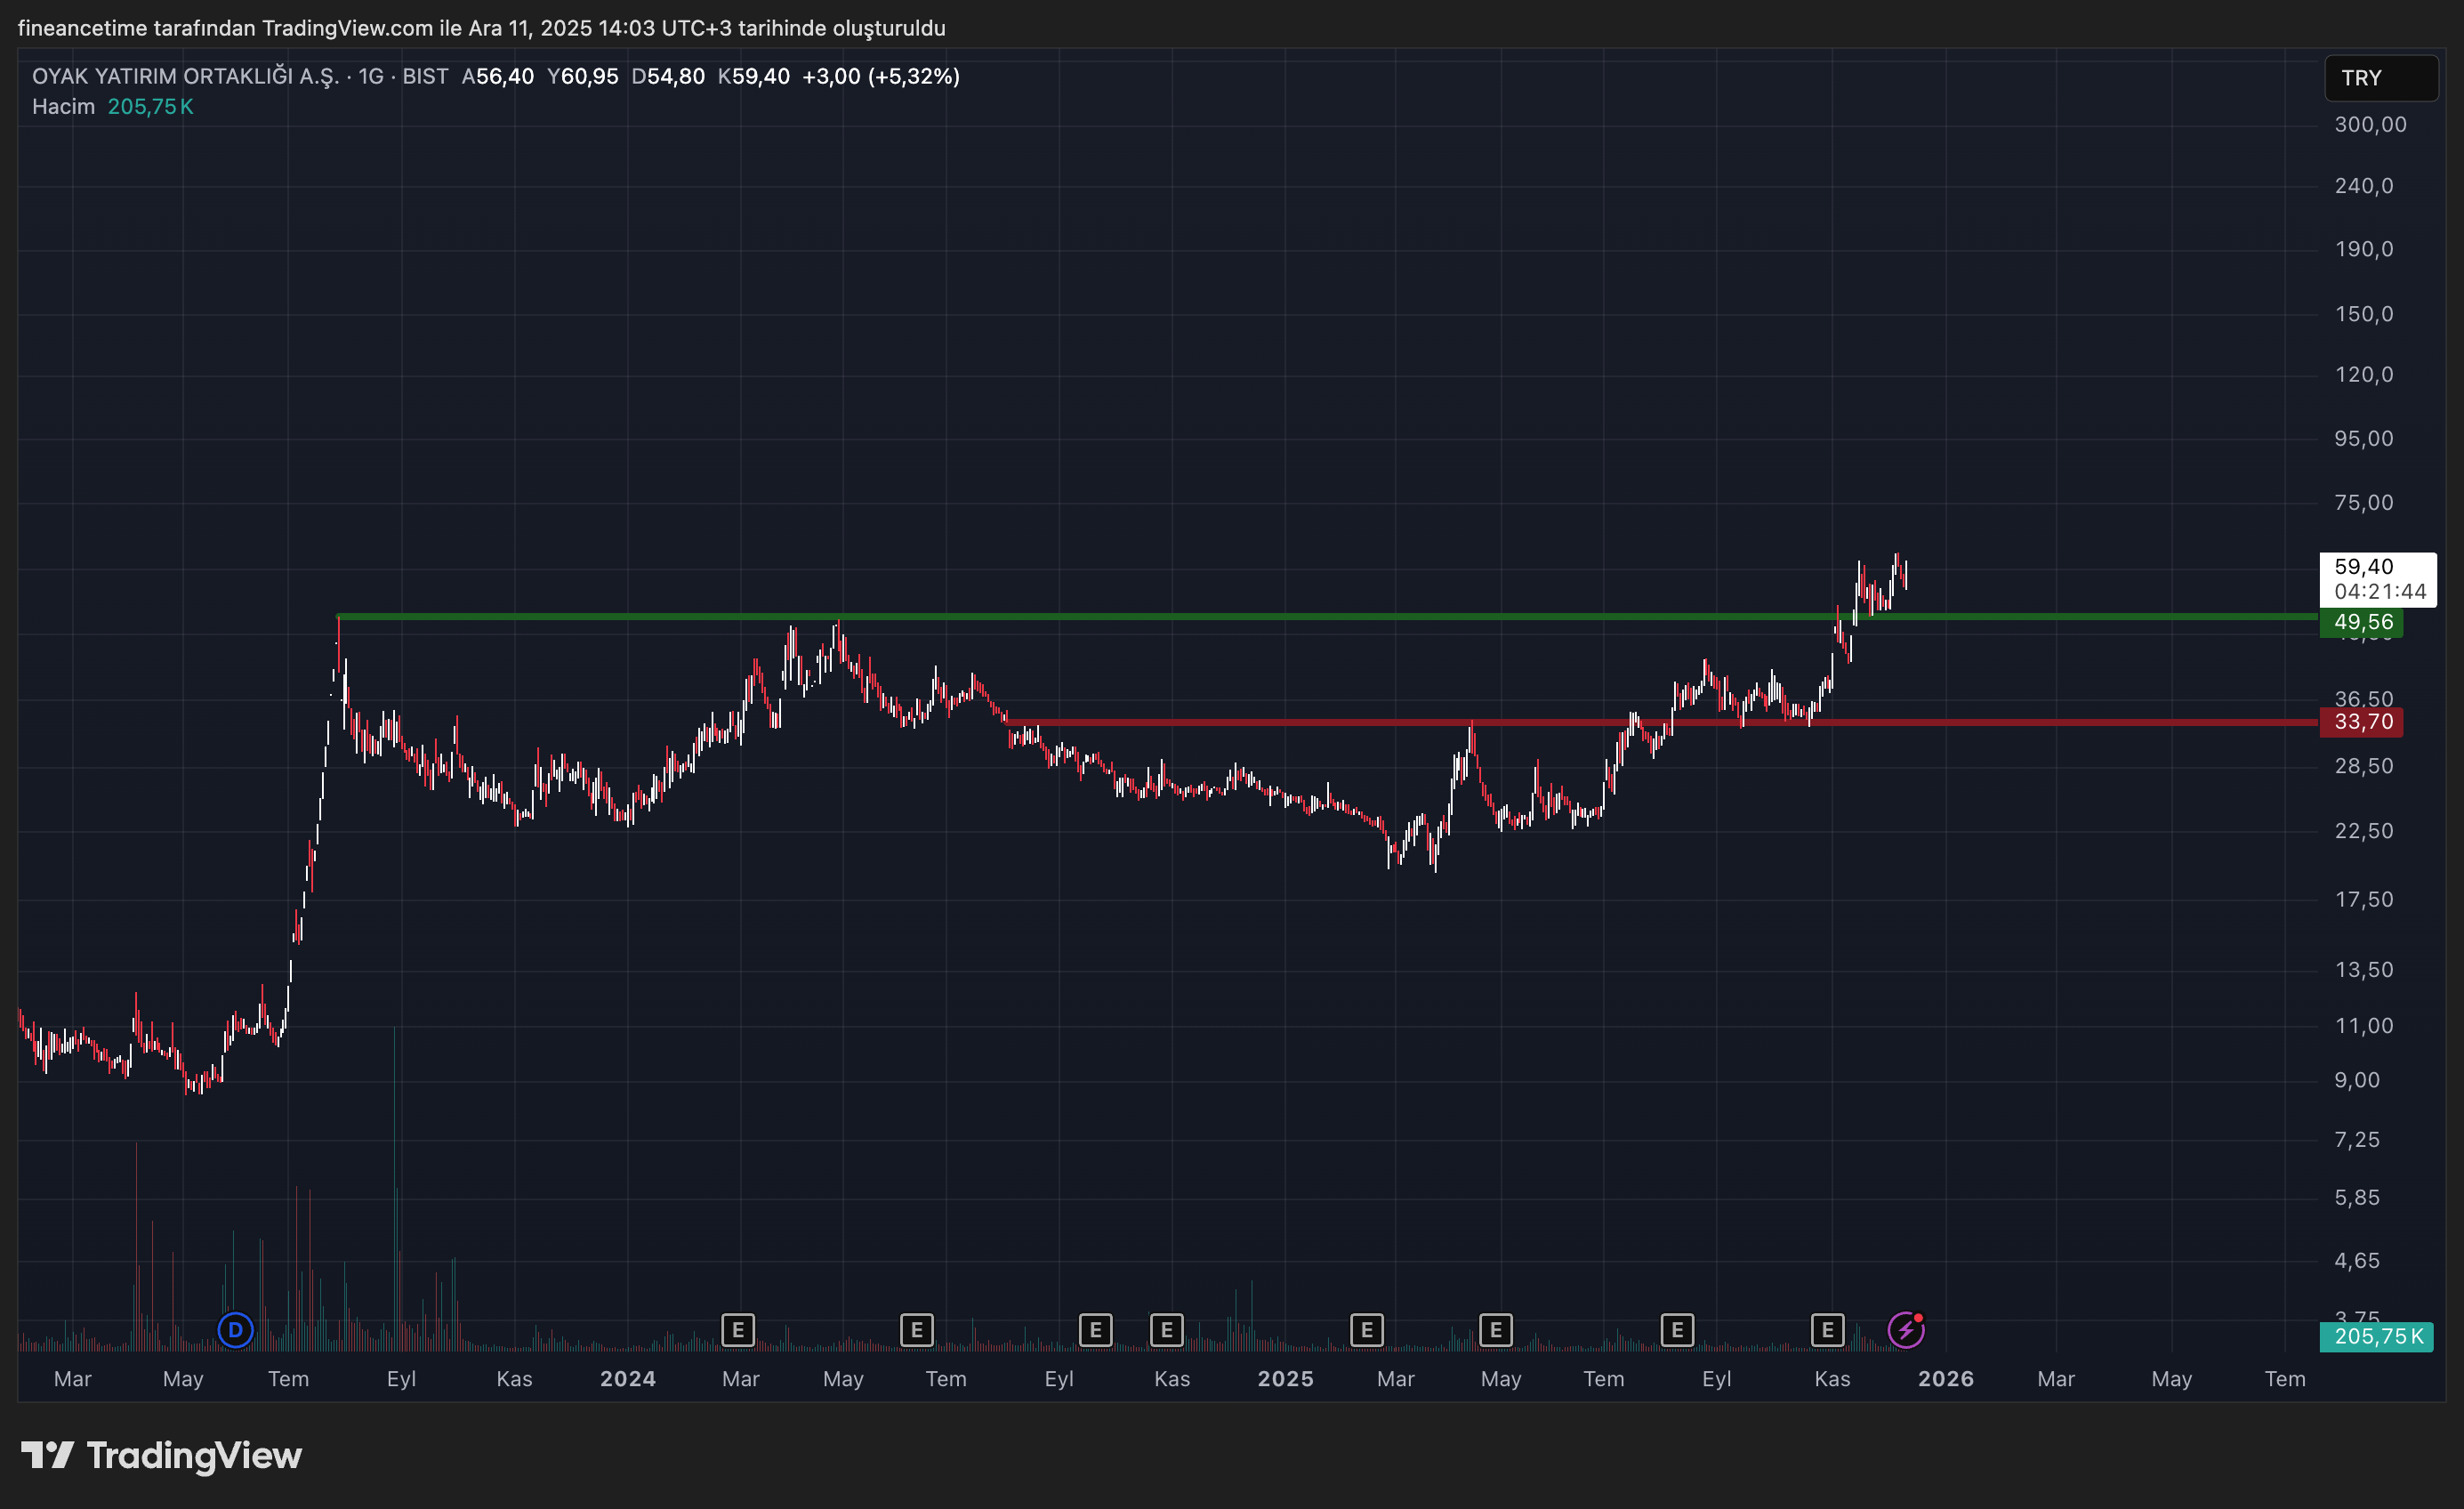Click the earnings marker near September 2025
Viewport: 2464px width, 1509px height.
click(1677, 1330)
